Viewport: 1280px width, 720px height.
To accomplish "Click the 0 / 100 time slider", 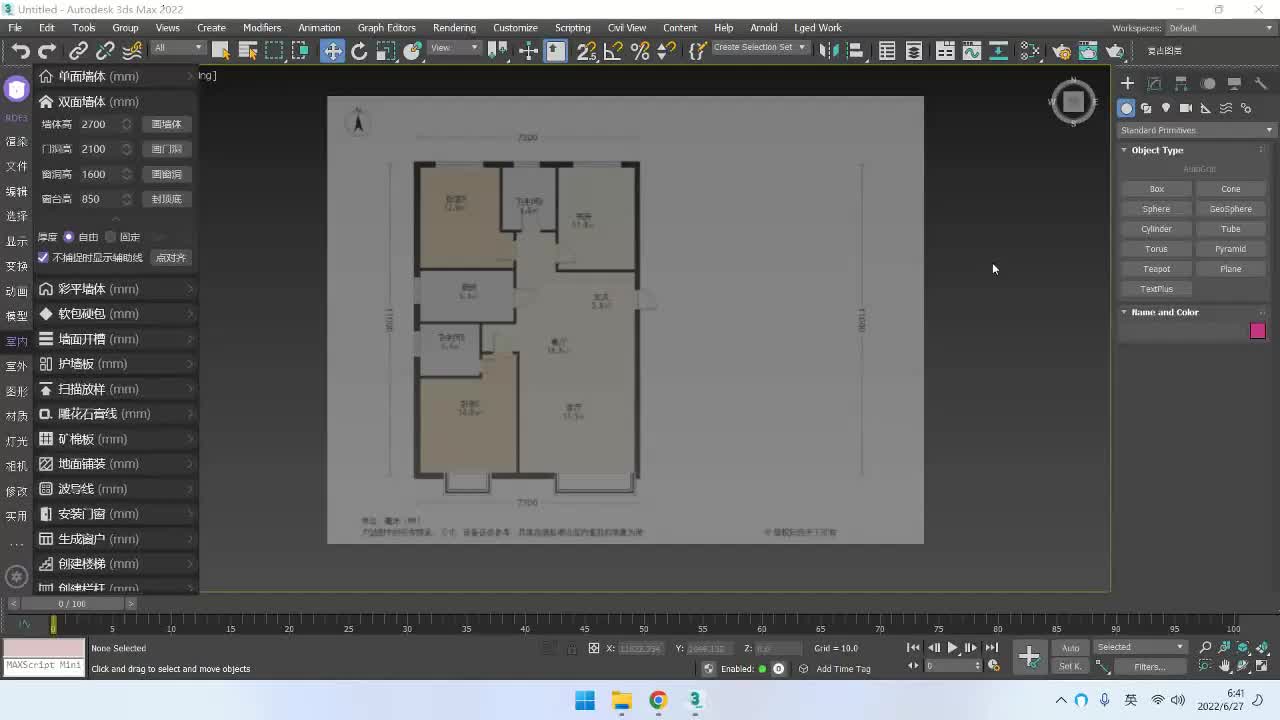I will (72, 604).
